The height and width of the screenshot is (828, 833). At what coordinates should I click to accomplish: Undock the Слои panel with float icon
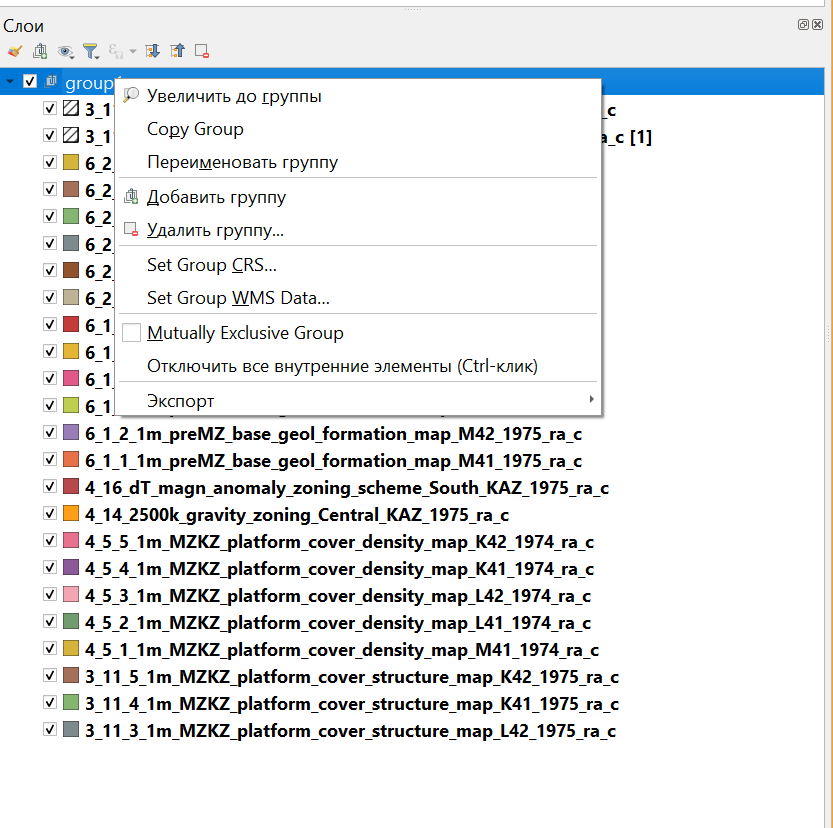803,25
